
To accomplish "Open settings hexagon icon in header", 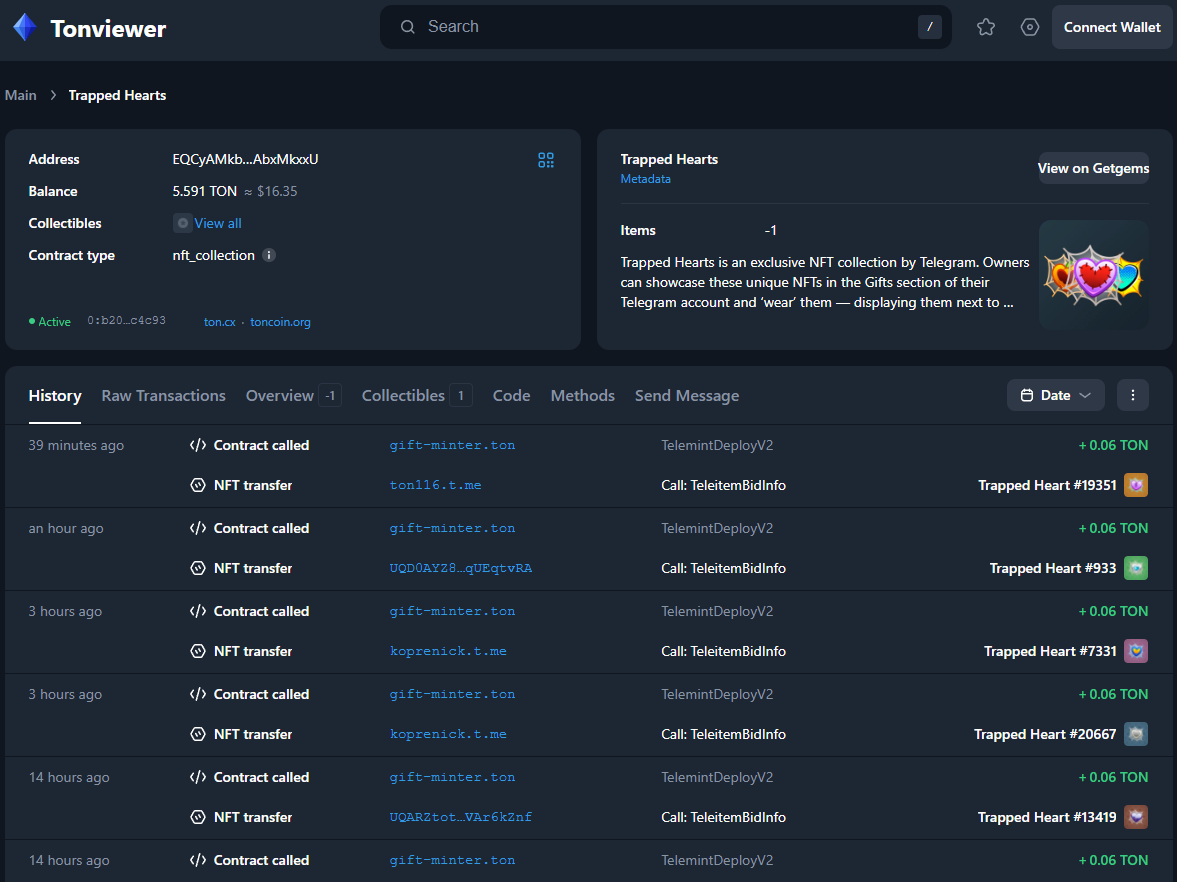I will (1030, 27).
